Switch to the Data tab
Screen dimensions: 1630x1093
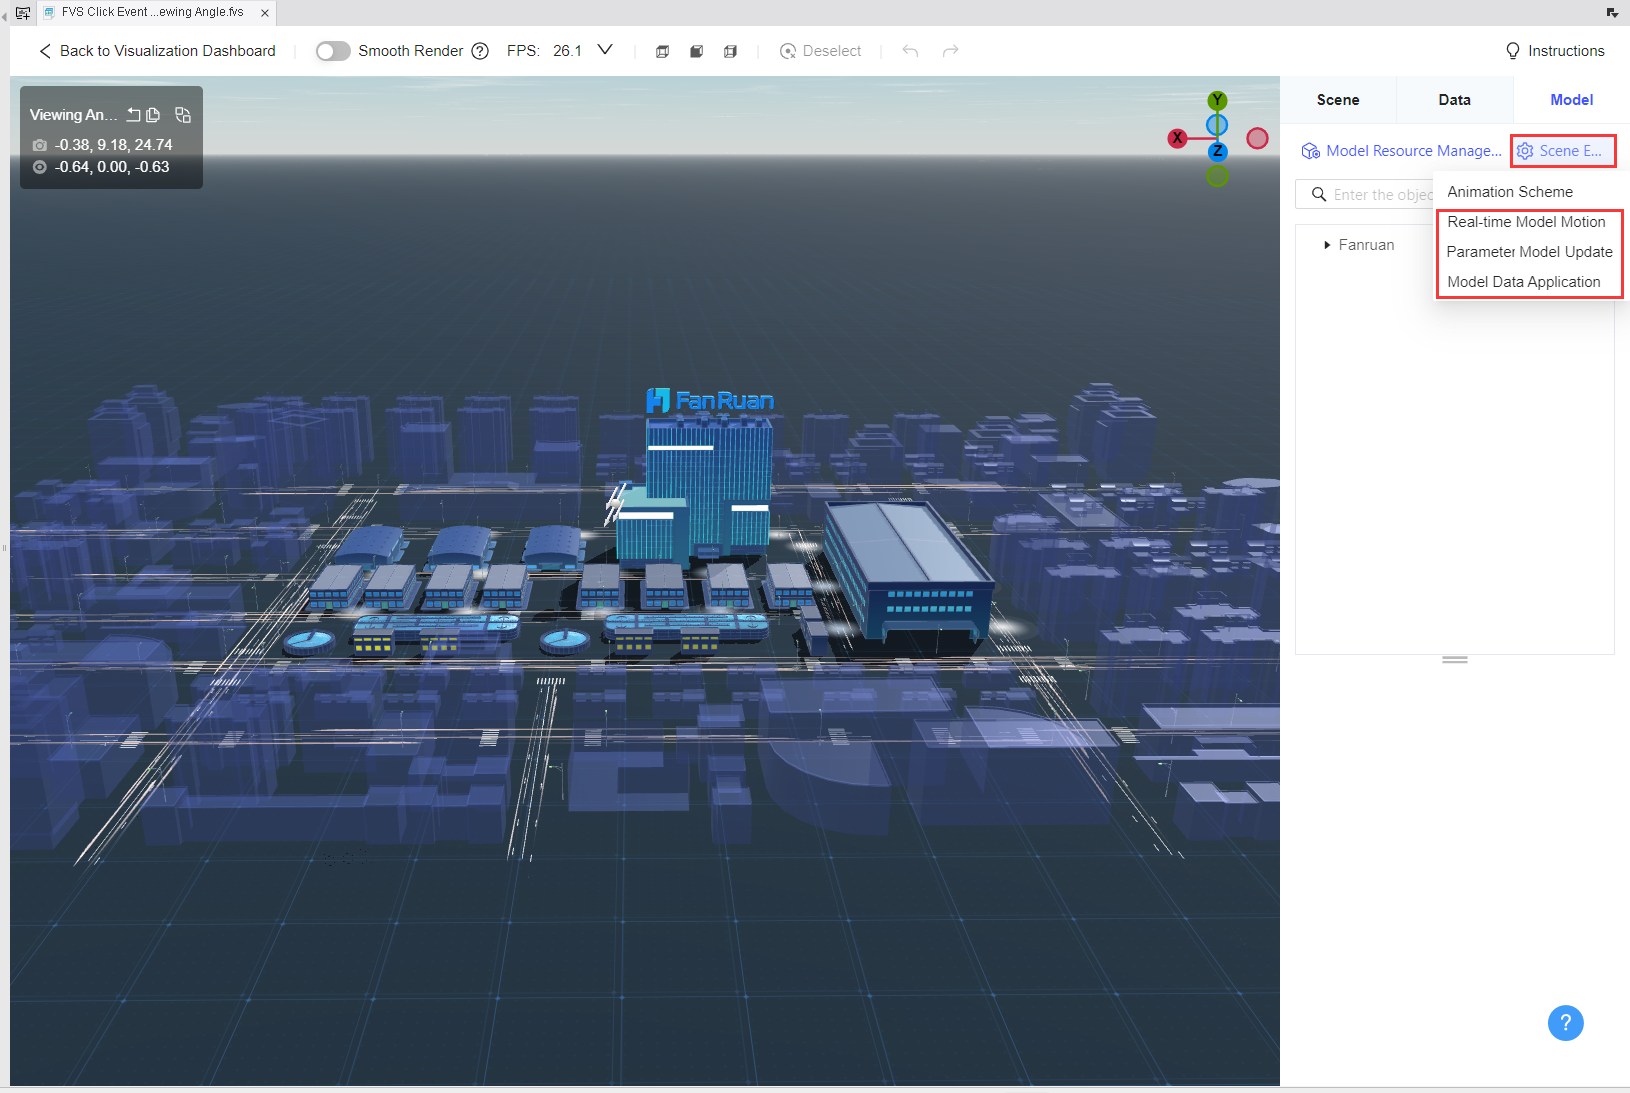(x=1455, y=100)
